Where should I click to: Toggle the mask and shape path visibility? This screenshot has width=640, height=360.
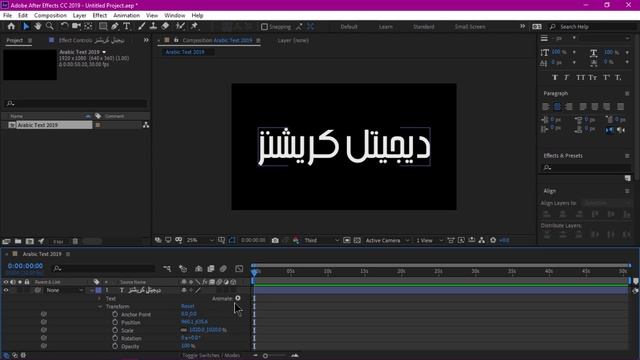coord(232,240)
